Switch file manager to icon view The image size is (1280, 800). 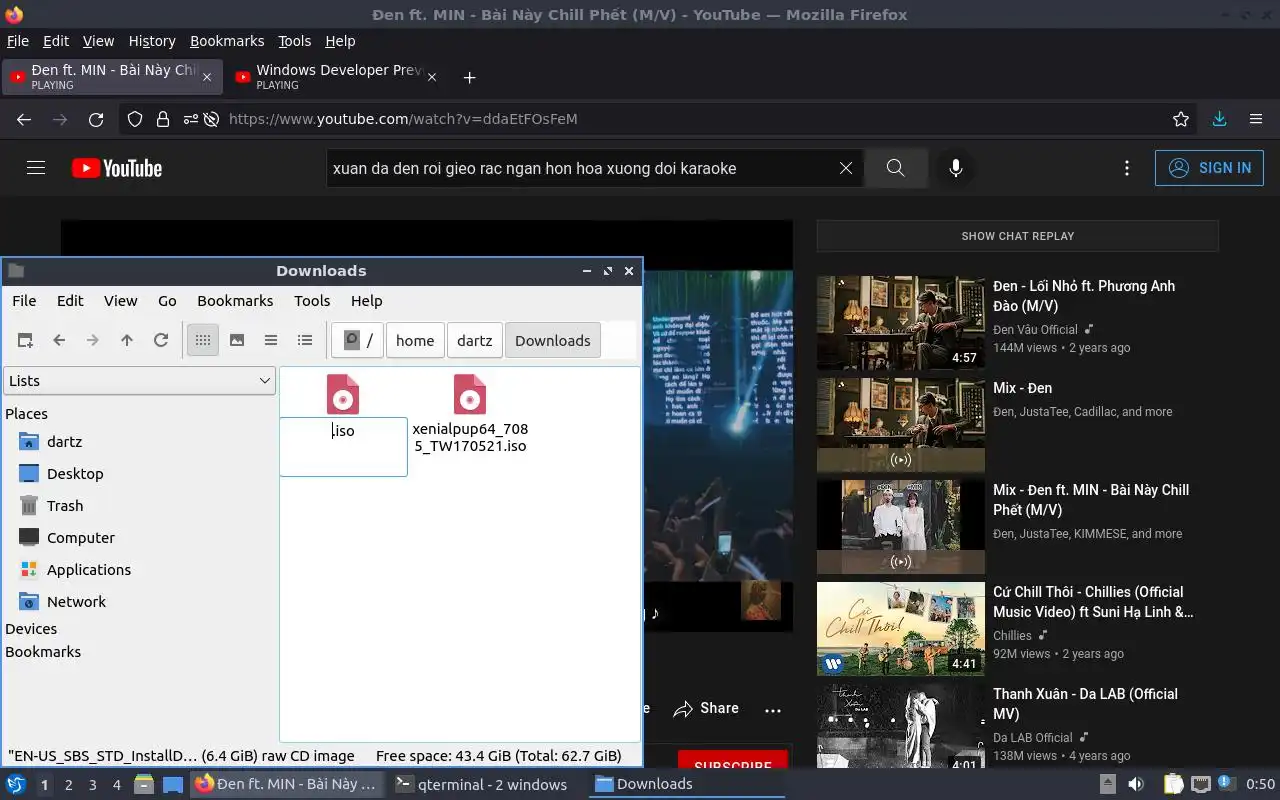(203, 340)
